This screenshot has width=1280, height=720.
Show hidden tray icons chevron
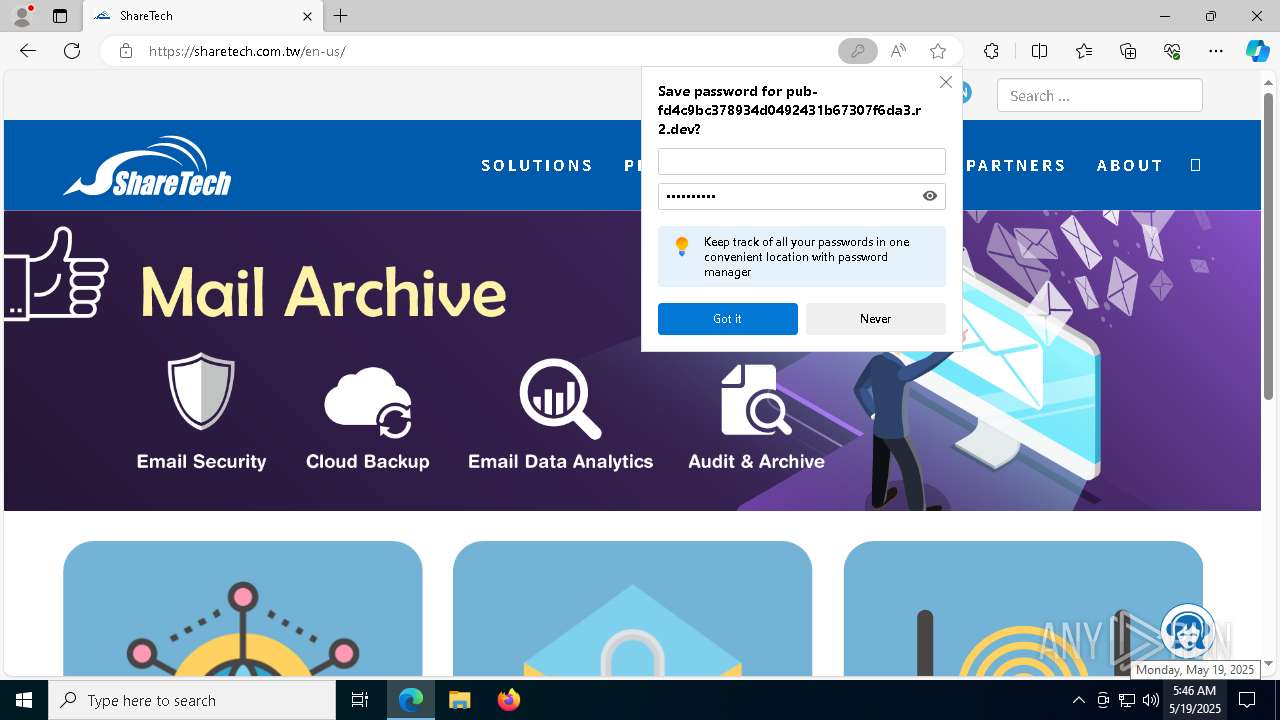pyautogui.click(x=1078, y=700)
